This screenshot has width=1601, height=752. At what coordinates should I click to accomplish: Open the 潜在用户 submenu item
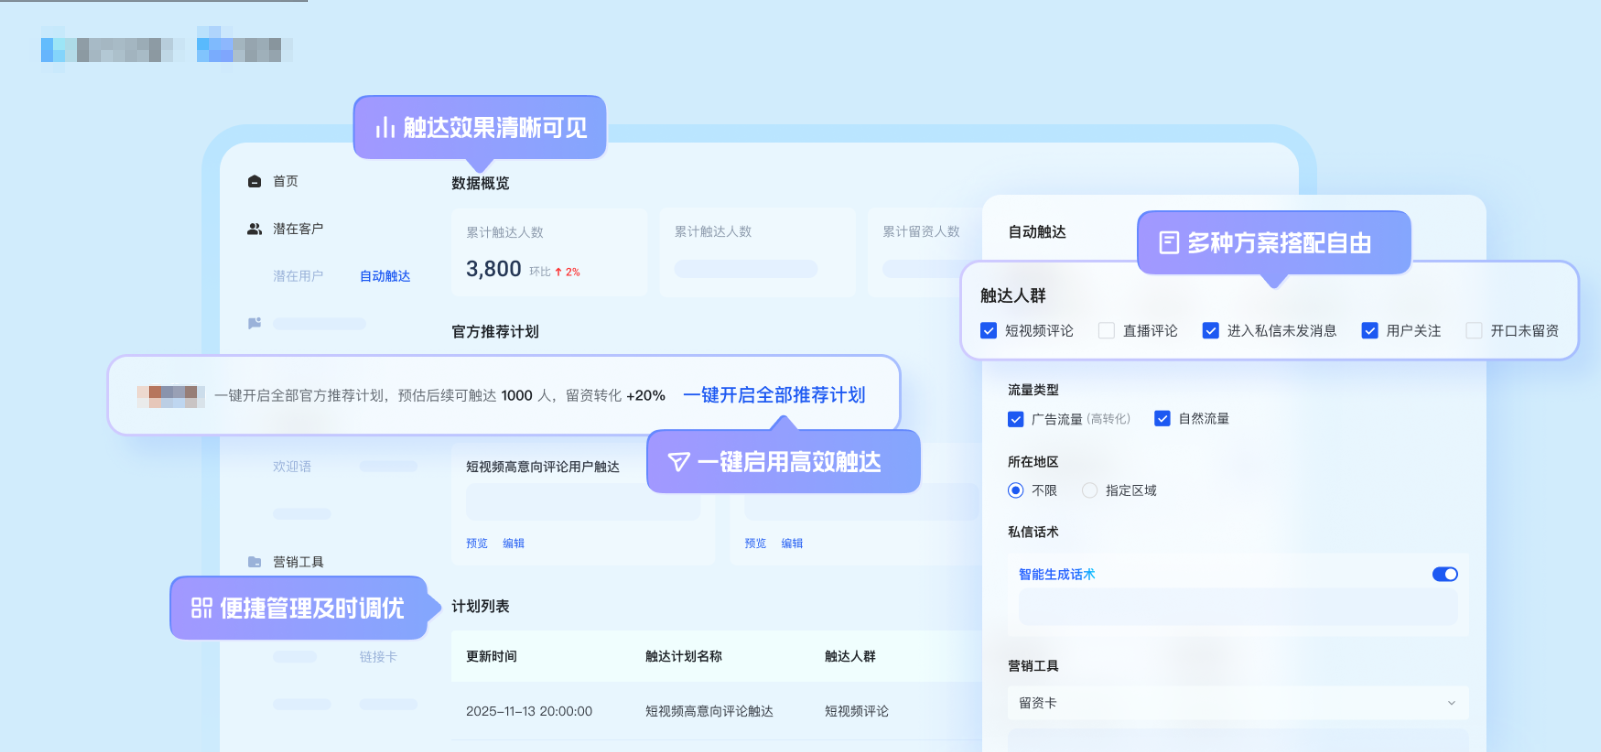298,276
